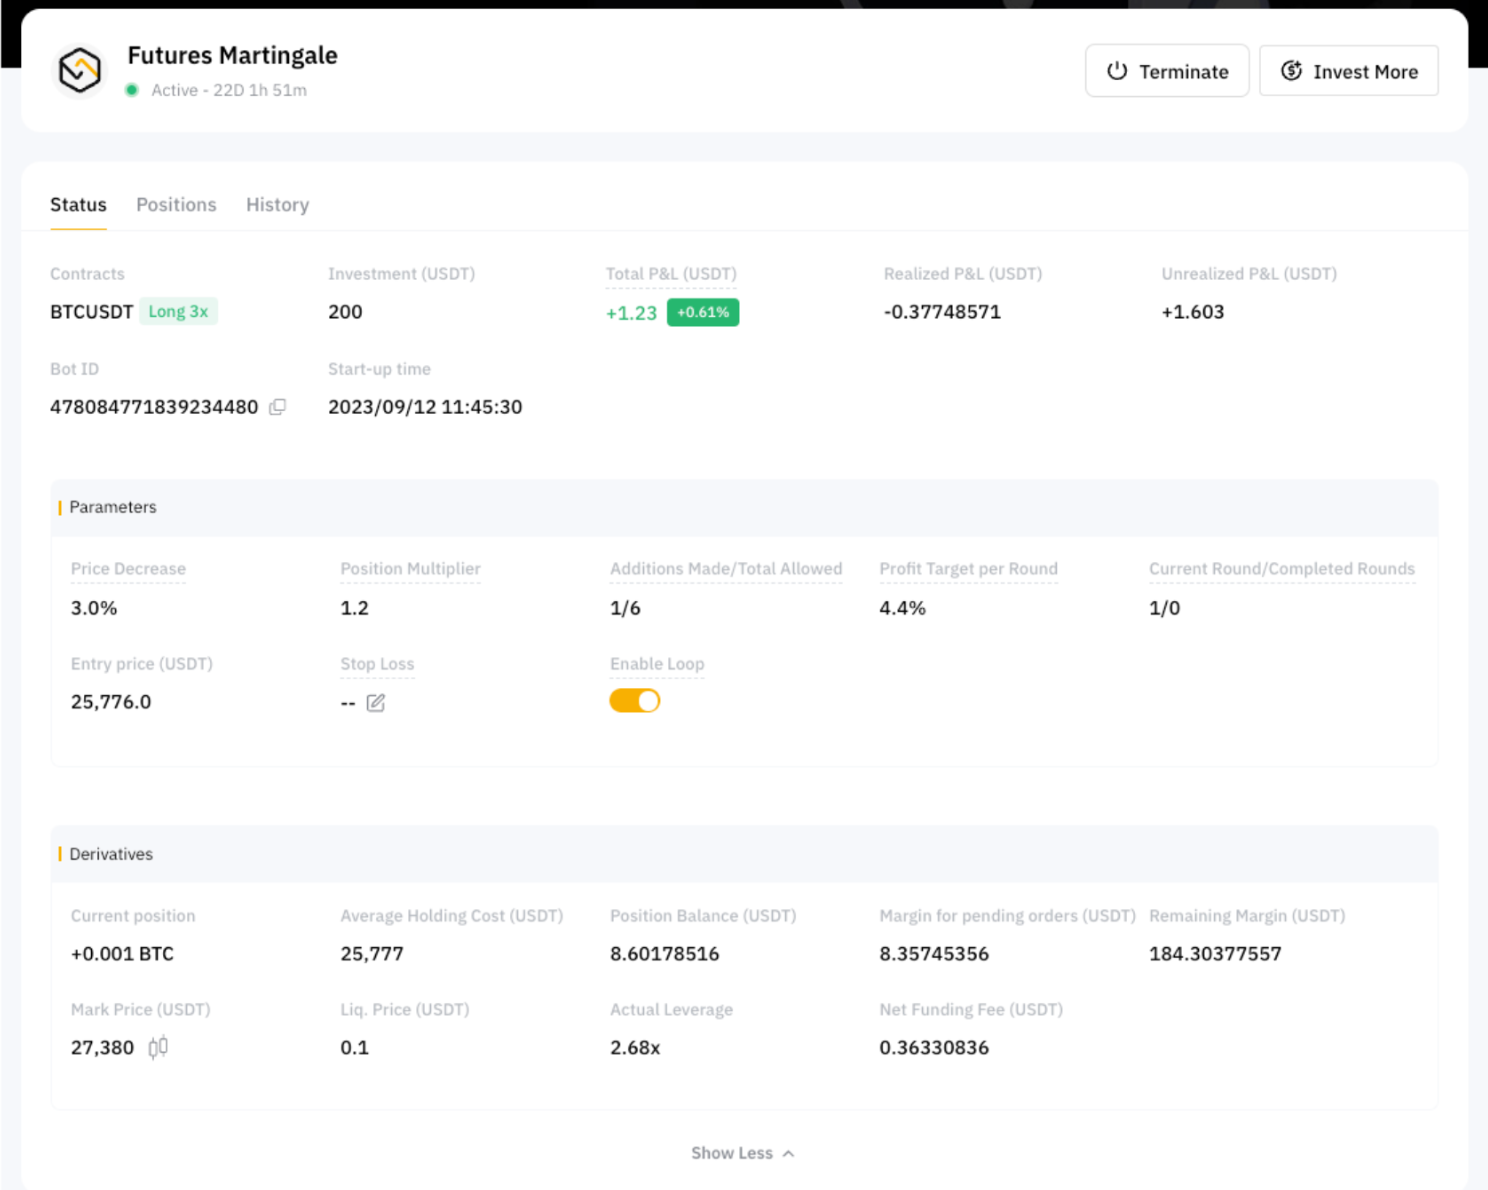
Task: Copy the Bot ID using copy icon
Action: tap(278, 407)
